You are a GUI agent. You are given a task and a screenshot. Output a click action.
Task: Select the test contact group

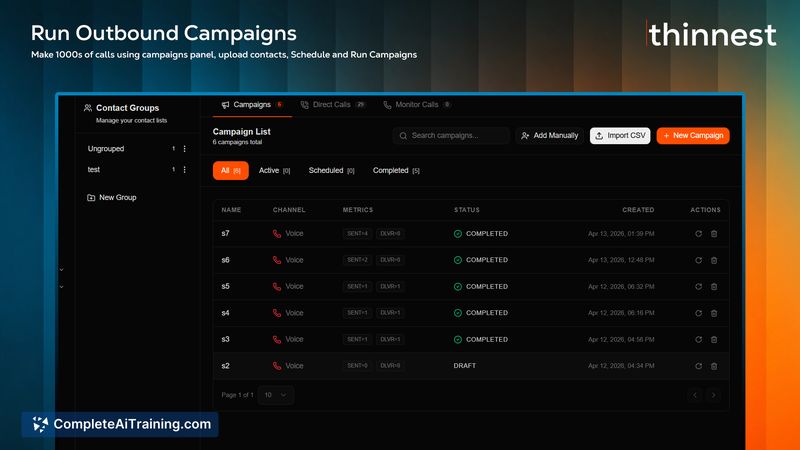[x=94, y=169]
